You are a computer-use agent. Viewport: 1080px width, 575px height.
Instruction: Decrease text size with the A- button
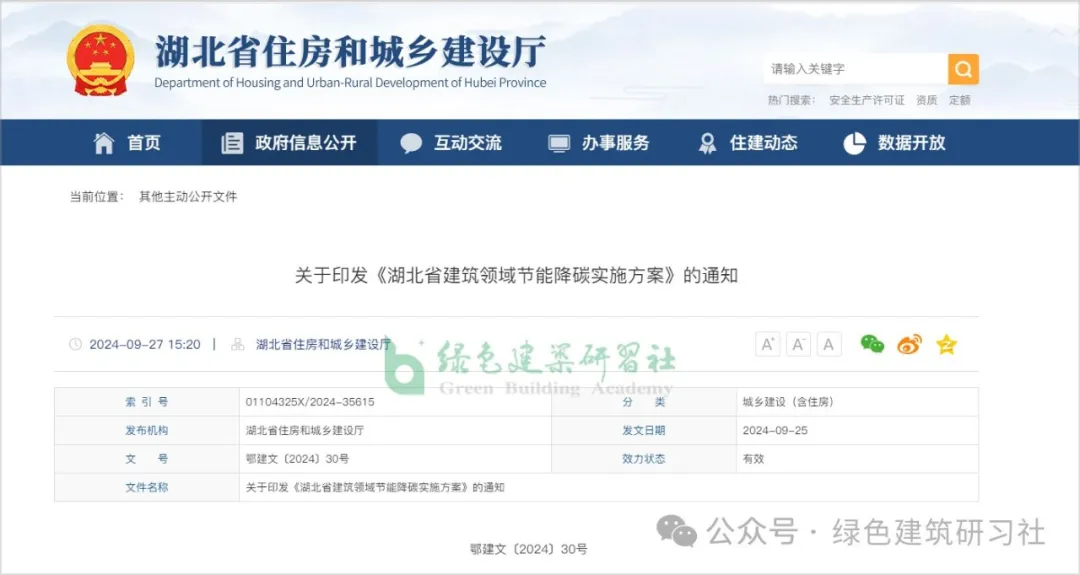click(x=798, y=344)
